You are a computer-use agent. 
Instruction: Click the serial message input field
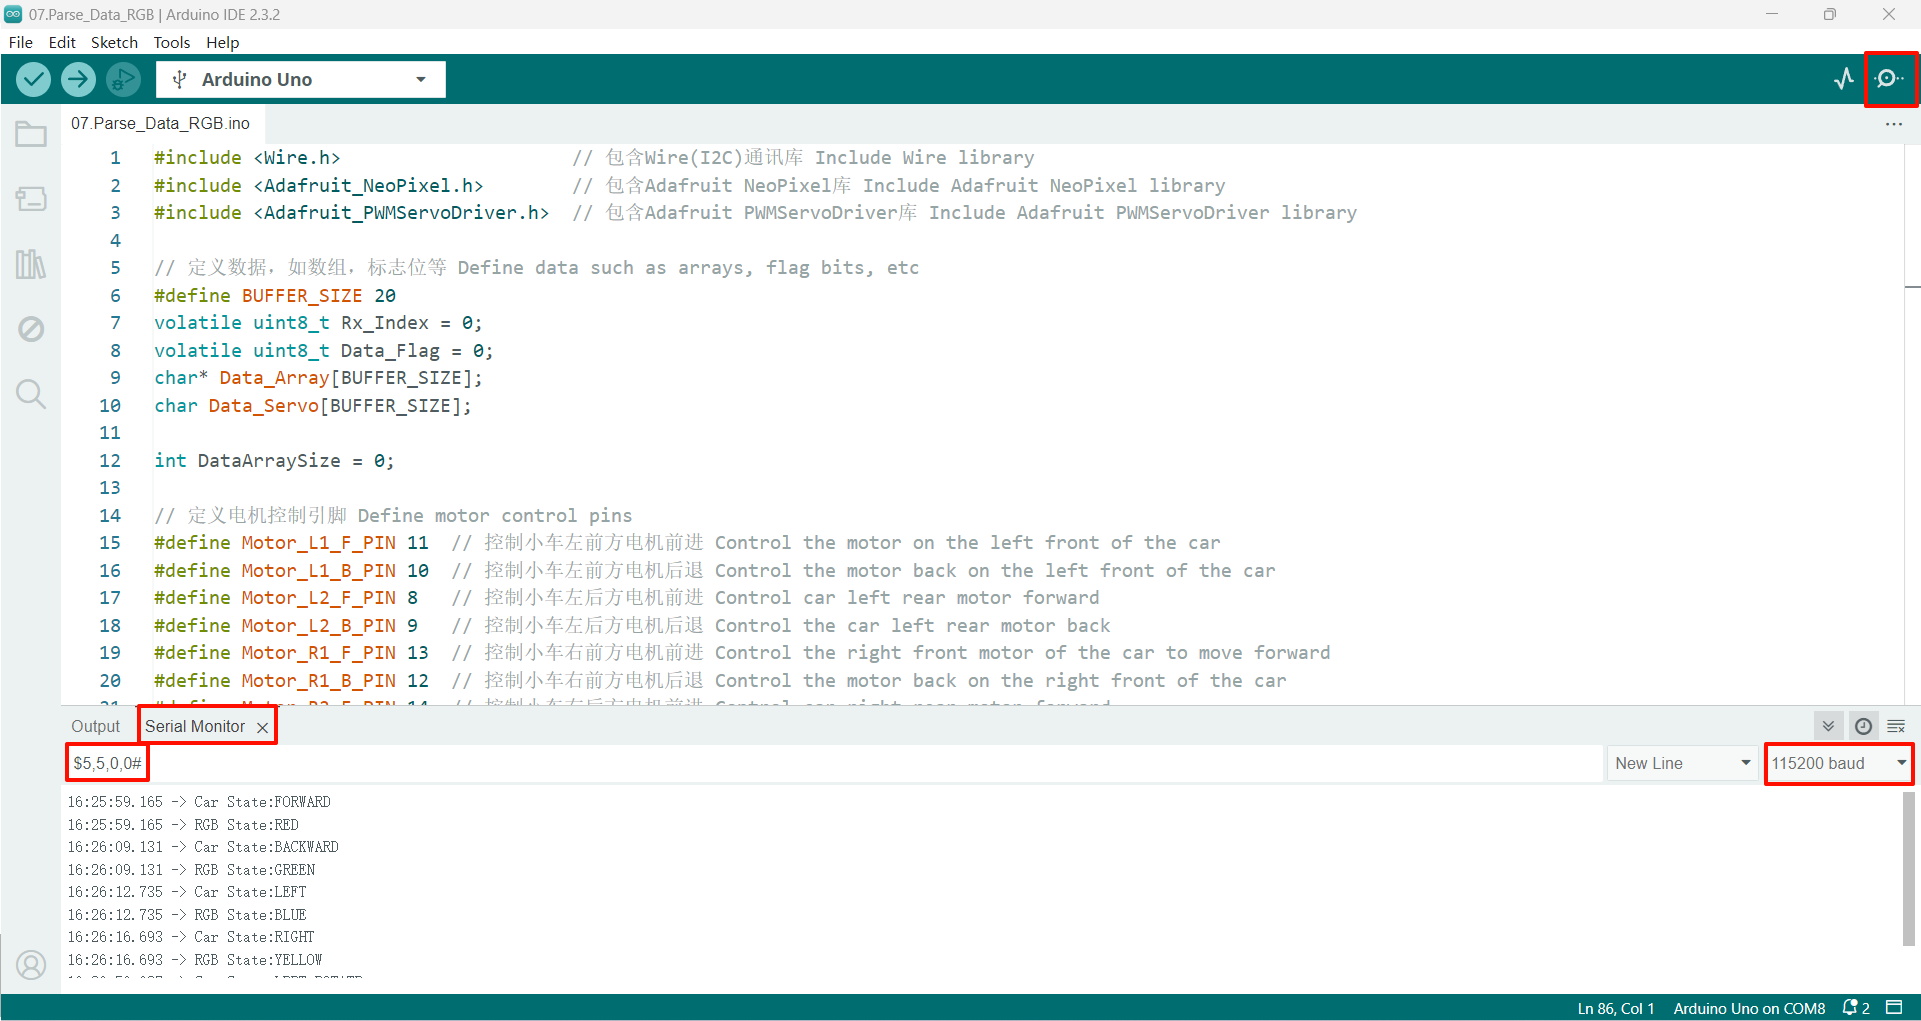835,763
